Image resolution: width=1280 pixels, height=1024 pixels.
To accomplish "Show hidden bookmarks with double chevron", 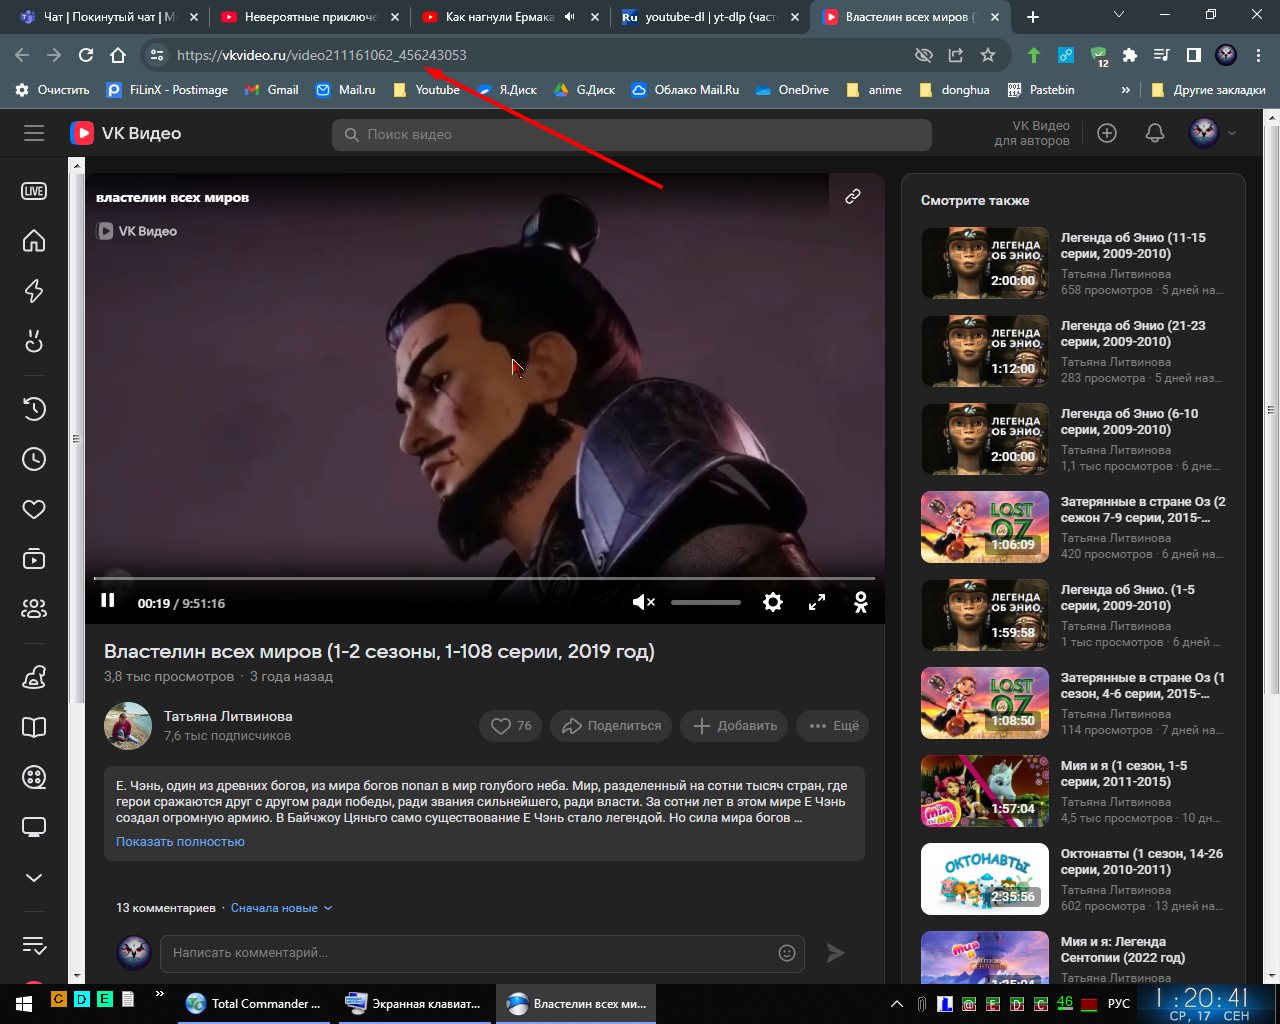I will click(x=1126, y=90).
